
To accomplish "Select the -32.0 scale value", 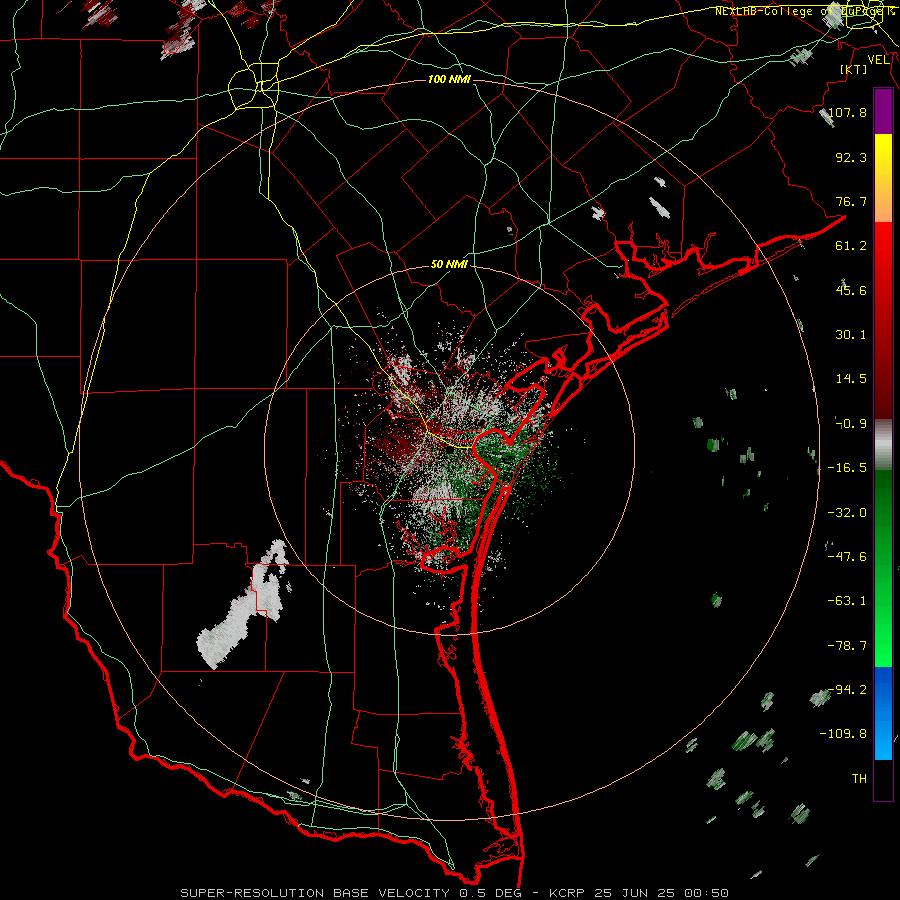I will [x=847, y=513].
